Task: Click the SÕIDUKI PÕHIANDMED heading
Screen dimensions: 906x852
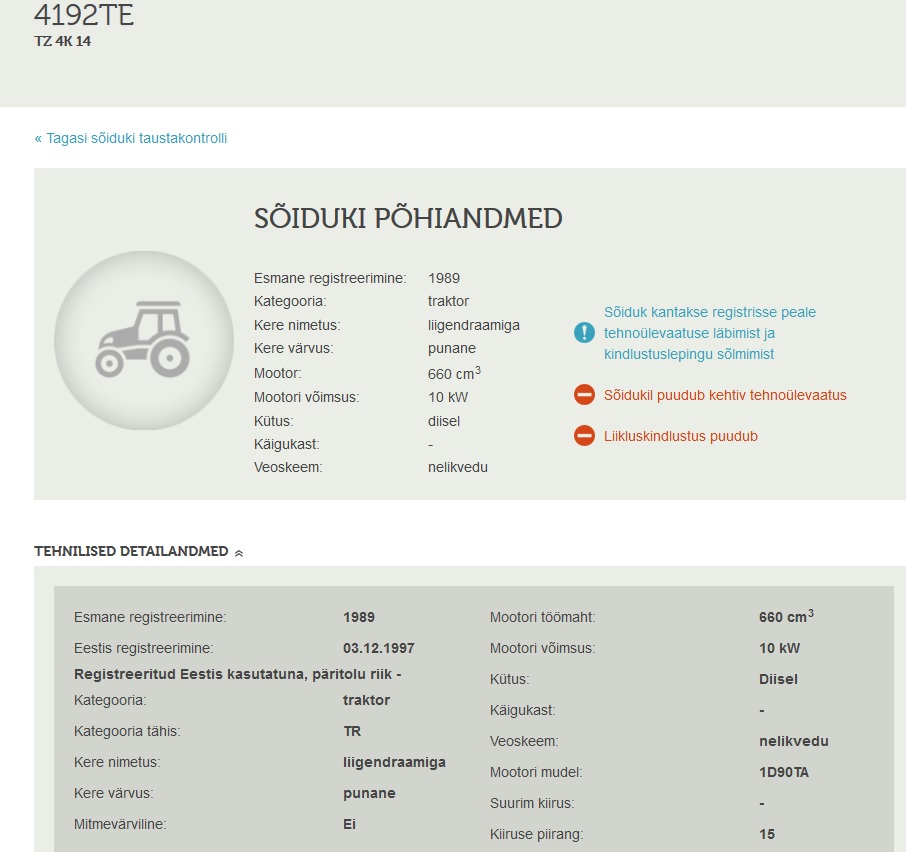Action: 408,218
